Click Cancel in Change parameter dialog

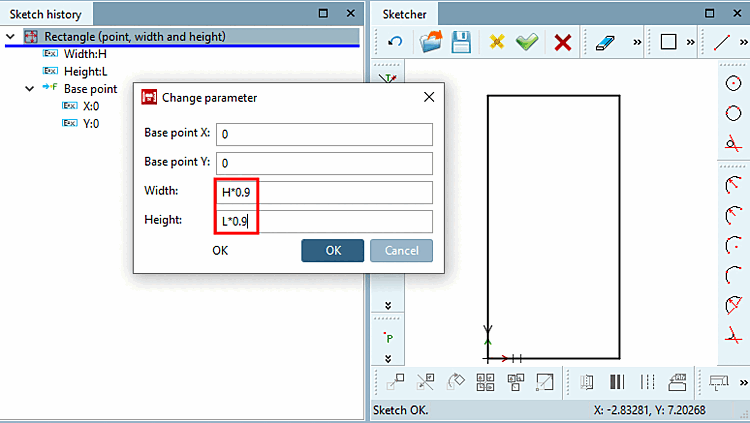pyautogui.click(x=401, y=251)
